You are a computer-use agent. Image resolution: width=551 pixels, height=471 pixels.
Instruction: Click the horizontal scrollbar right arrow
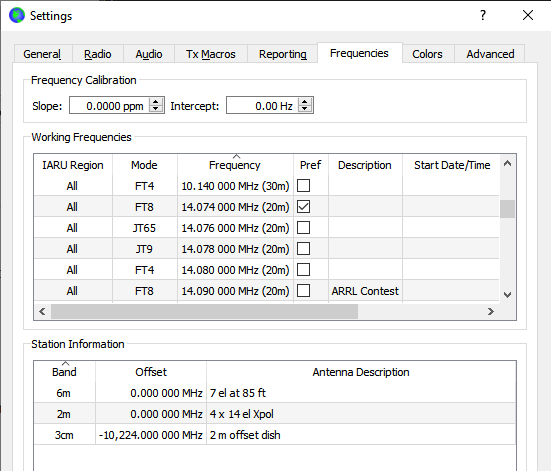(491, 311)
